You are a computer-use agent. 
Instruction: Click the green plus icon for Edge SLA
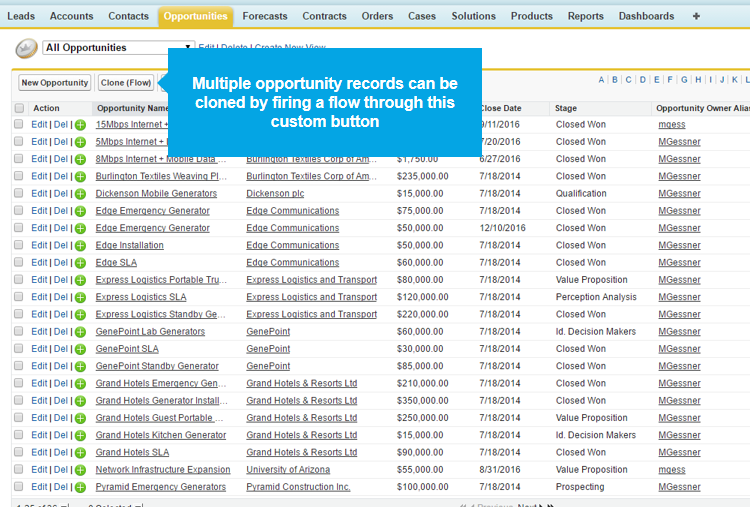pos(80,263)
